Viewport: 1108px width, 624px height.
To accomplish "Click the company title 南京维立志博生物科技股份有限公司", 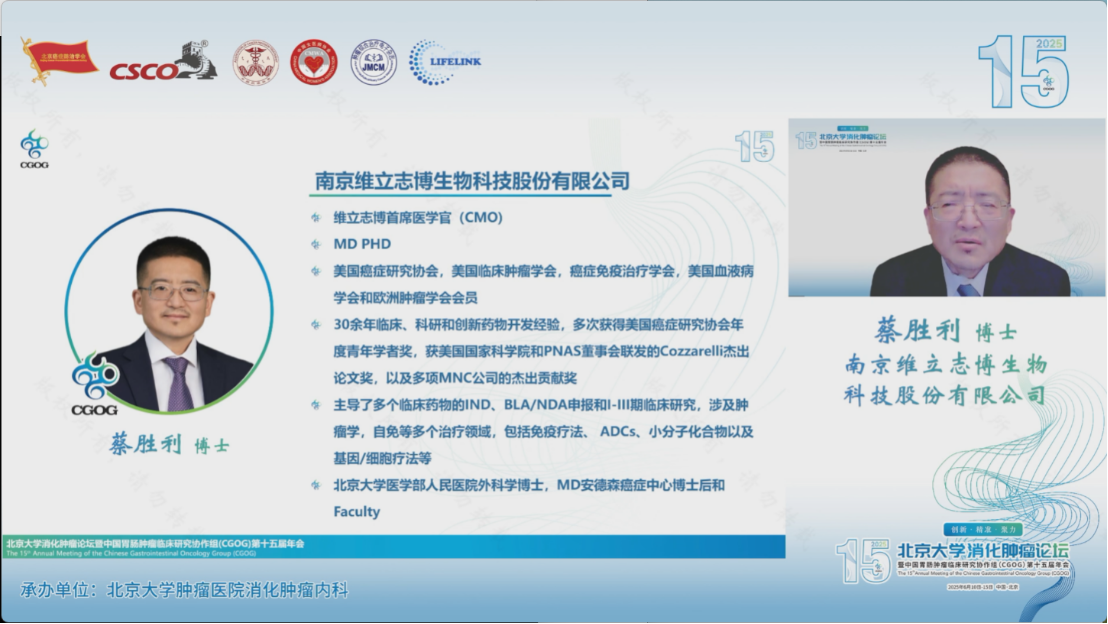I will tap(472, 182).
